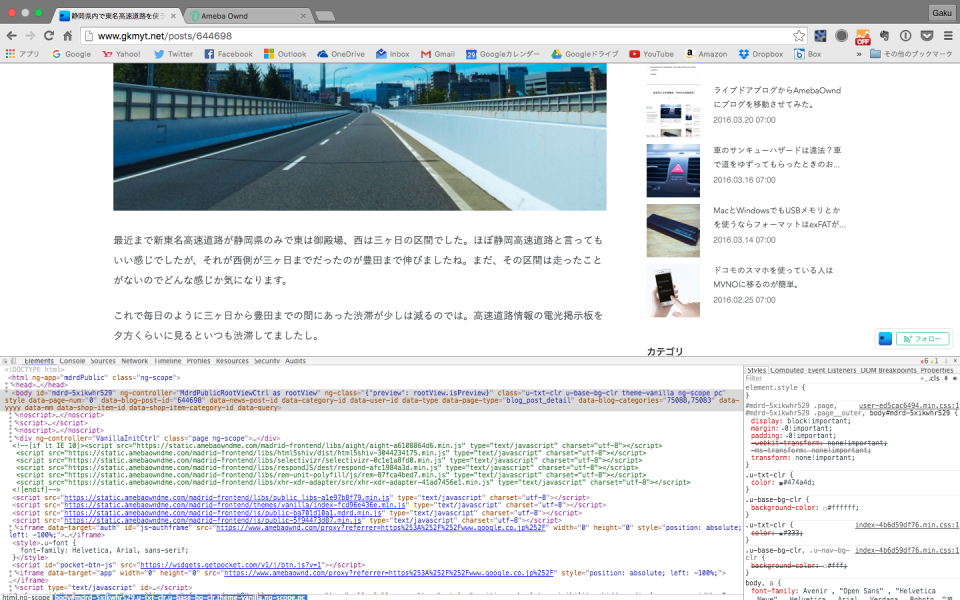Focus the Styles Filter field

(830, 379)
